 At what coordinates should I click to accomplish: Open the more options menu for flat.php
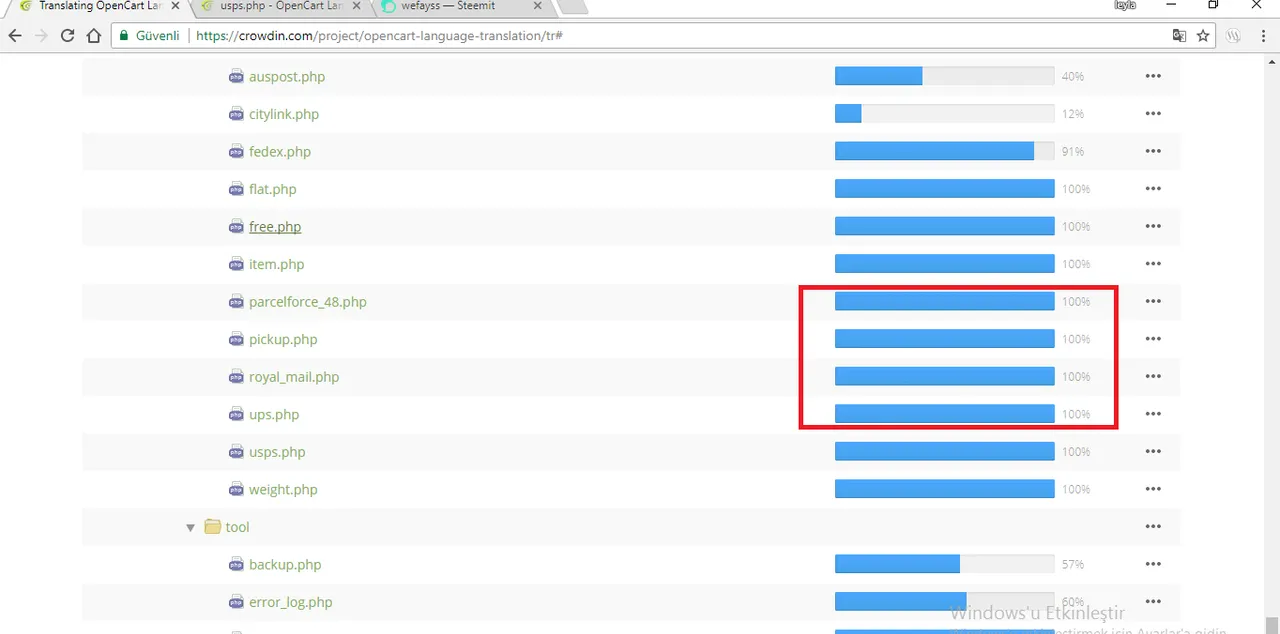[1153, 189]
